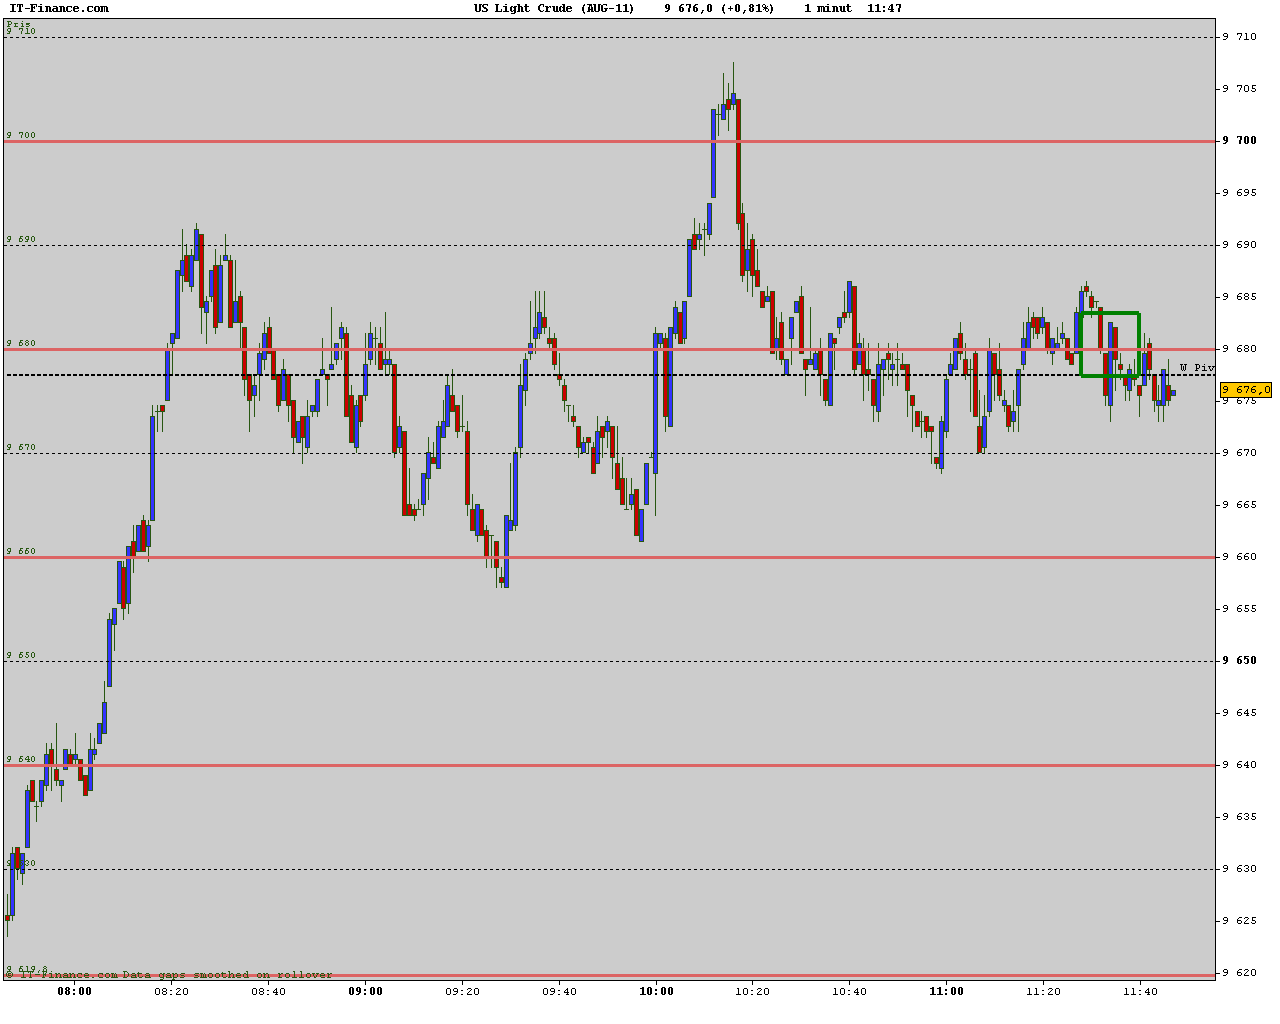Select 9 665 on the right price scale
This screenshot has width=1280, height=1024.
1239,505
